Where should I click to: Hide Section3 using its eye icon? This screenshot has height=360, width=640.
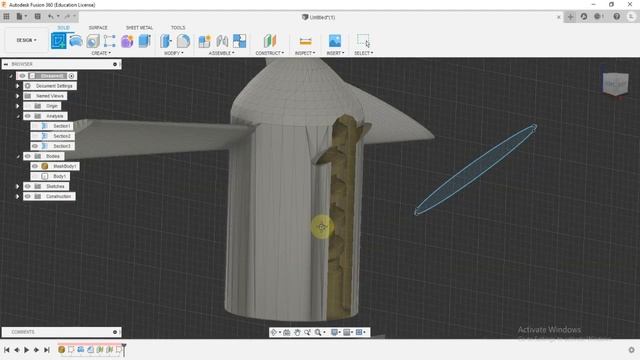pyautogui.click(x=35, y=146)
